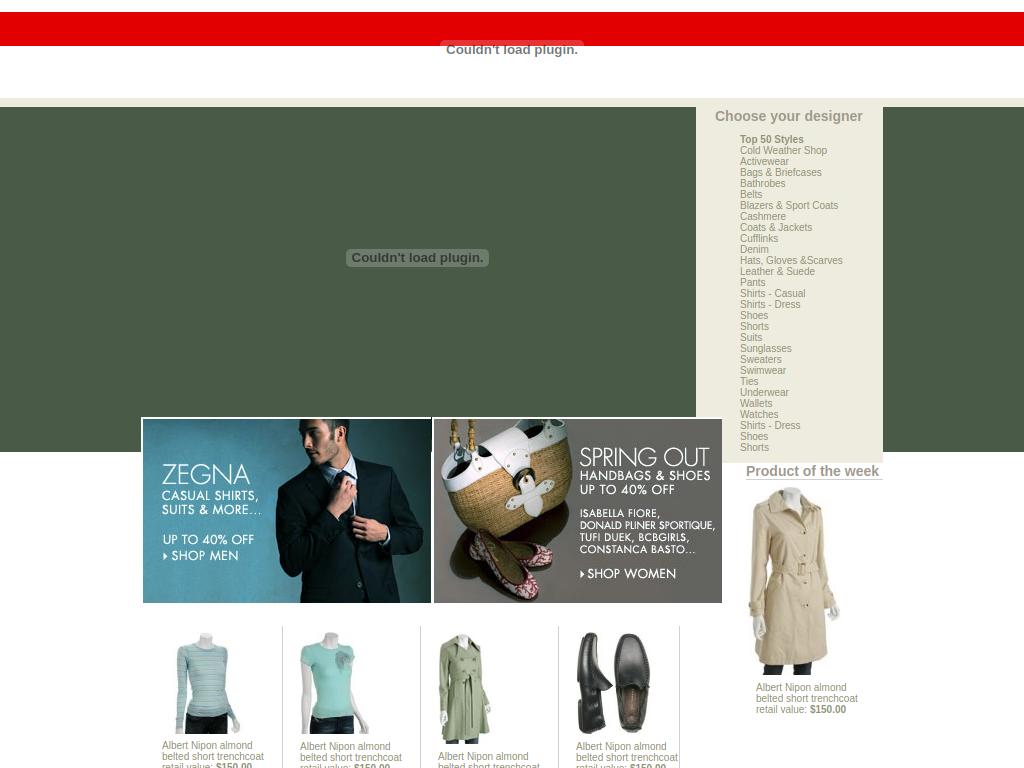Viewport: 1024px width, 768px height.
Task: Open the Zegna Shop Men banner
Action: [x=287, y=511]
